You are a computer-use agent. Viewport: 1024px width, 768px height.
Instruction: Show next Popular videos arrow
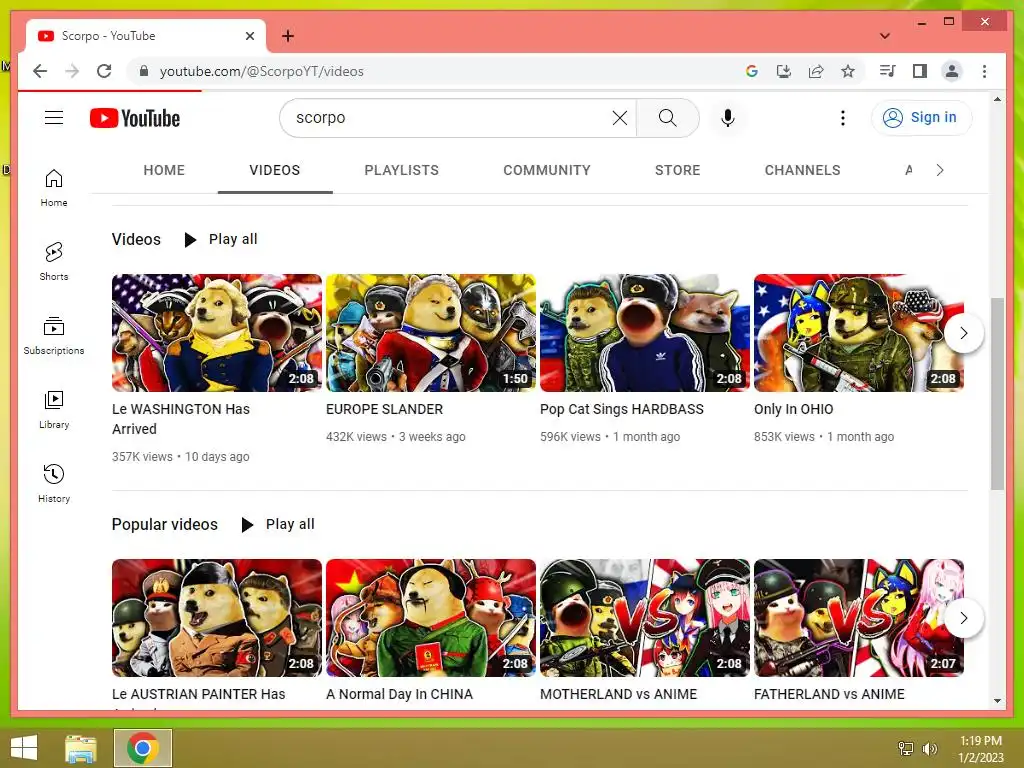click(963, 618)
